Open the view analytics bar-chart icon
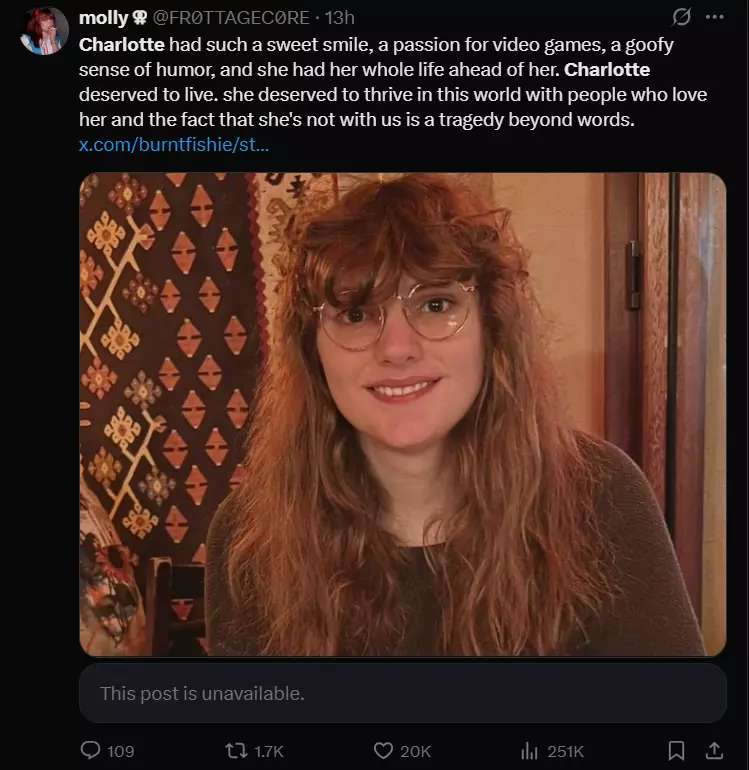This screenshot has height=770, width=749. tap(530, 750)
